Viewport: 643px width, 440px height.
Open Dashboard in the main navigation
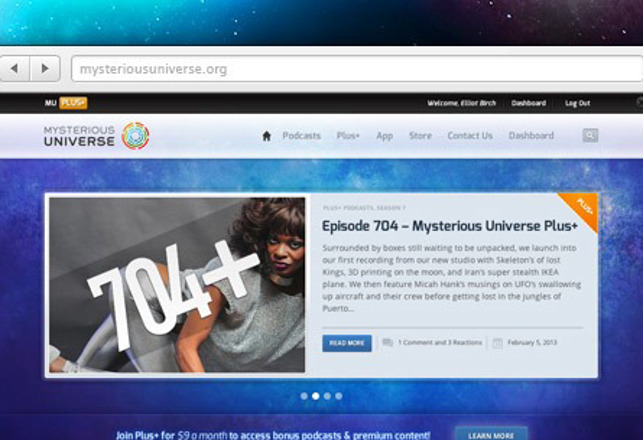tap(531, 136)
